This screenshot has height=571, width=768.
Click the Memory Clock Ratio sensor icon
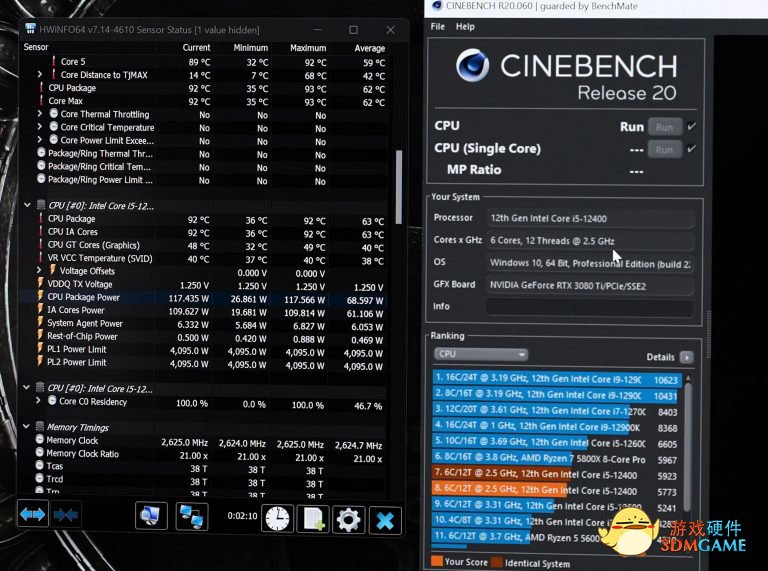40,452
